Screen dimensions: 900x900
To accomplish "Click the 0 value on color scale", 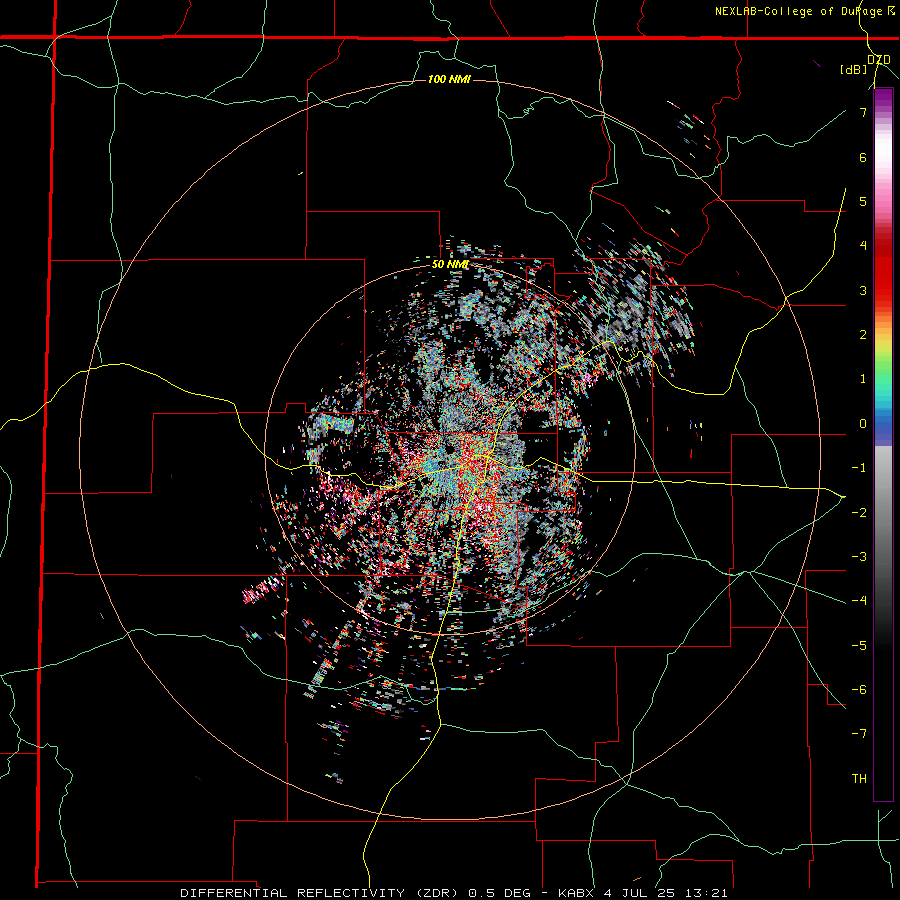I will (863, 423).
